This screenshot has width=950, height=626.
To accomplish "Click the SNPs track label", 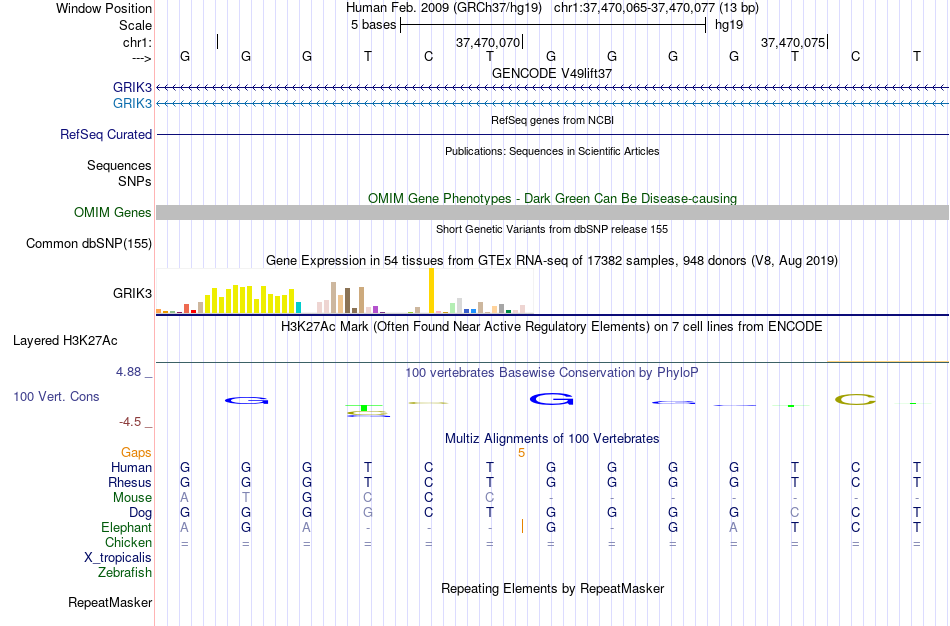I will pyautogui.click(x=135, y=181).
